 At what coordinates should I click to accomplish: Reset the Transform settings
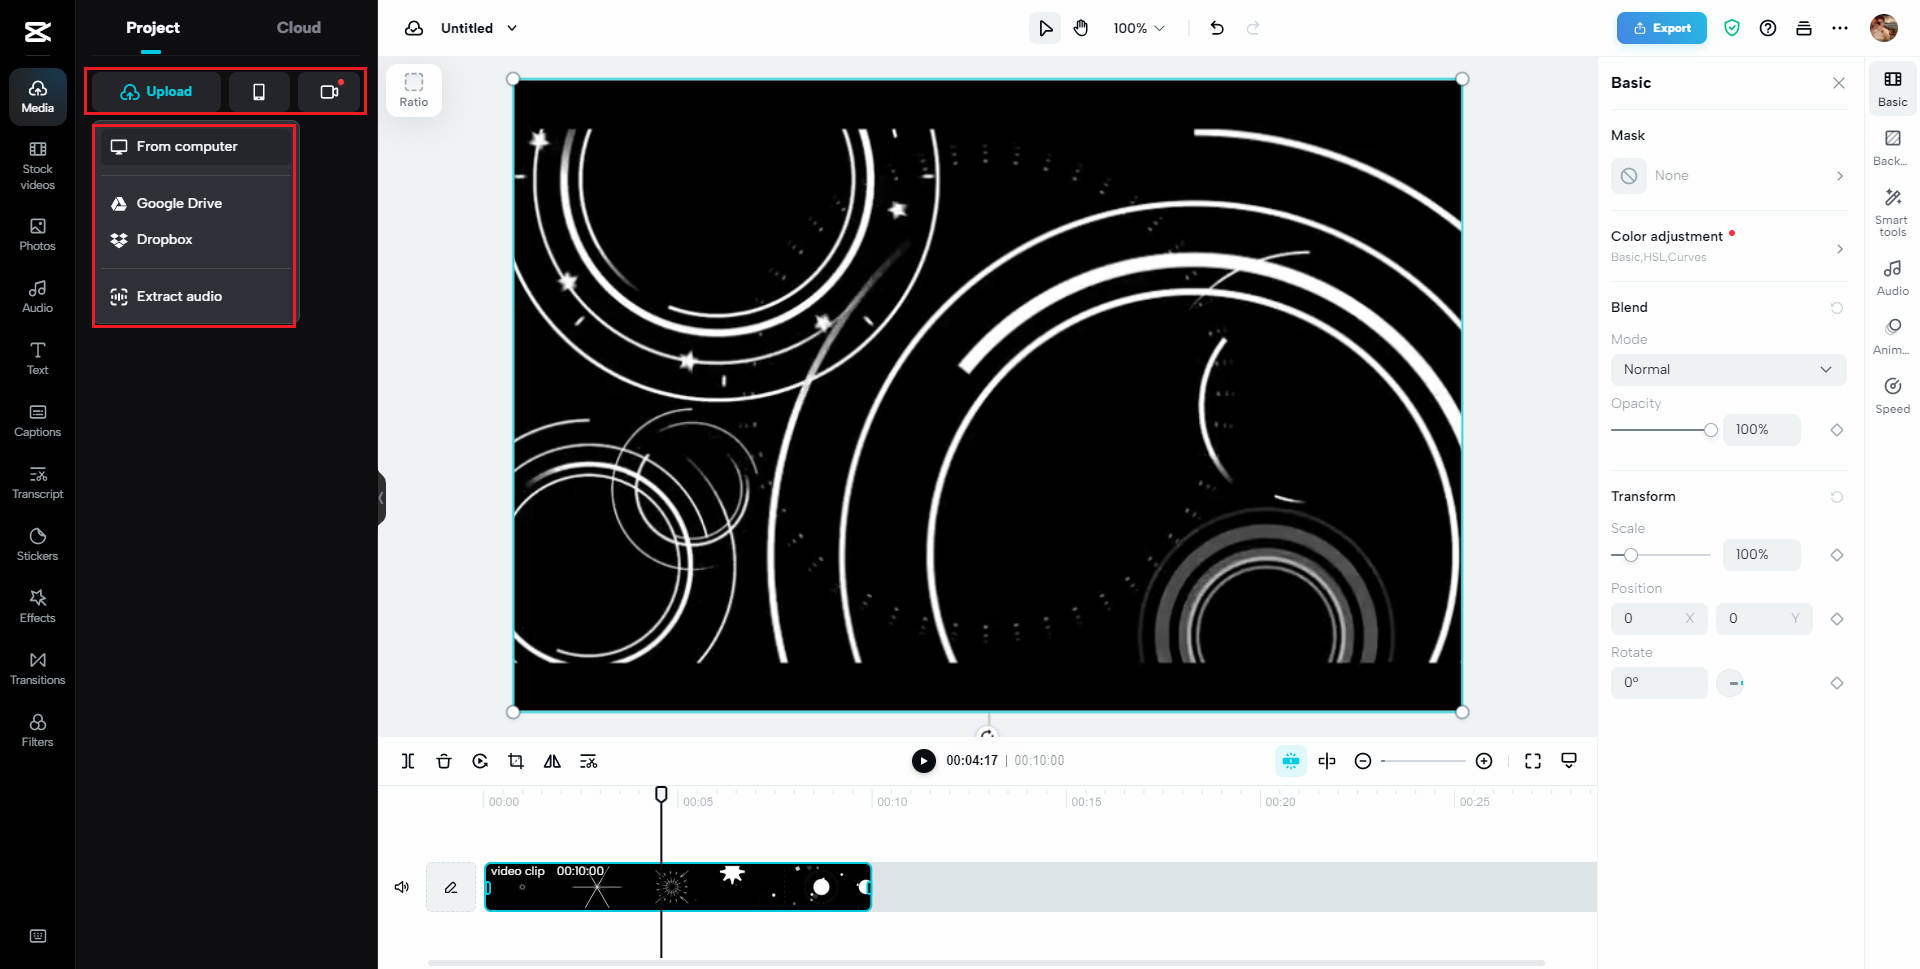pyautogui.click(x=1837, y=497)
